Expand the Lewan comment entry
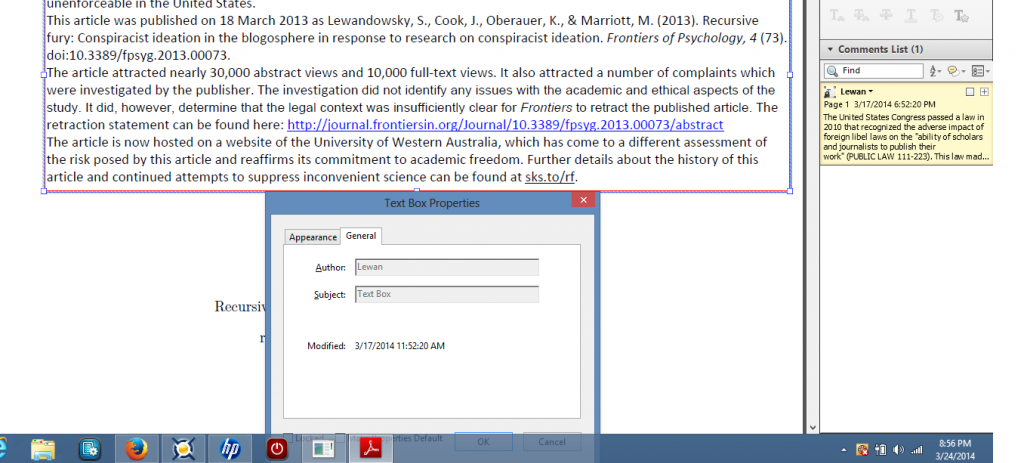 click(984, 91)
